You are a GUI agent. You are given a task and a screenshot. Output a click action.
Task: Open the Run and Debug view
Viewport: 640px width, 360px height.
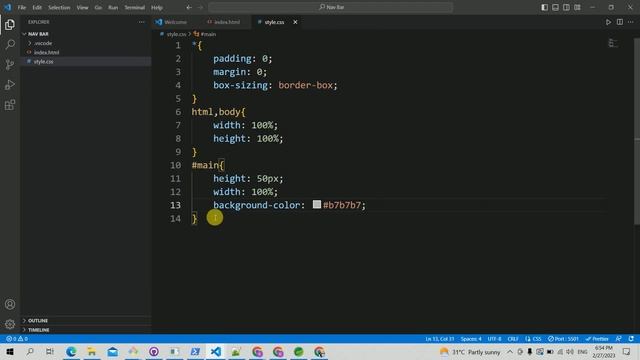coord(10,84)
